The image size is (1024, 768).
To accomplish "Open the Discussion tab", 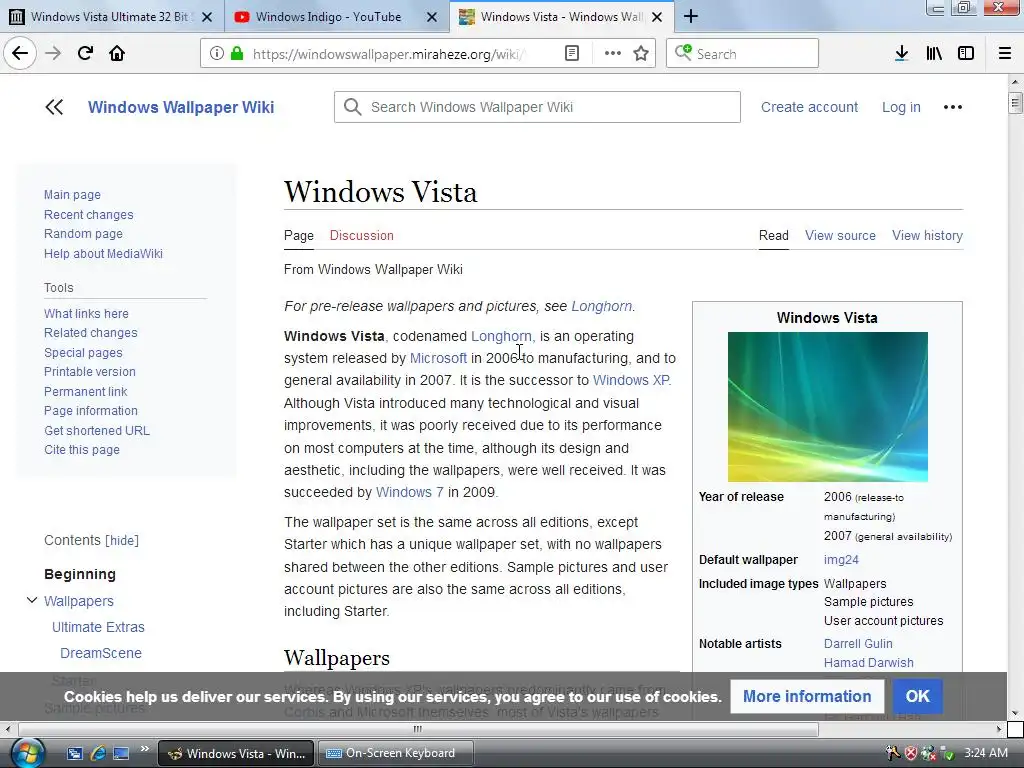I will 362,235.
